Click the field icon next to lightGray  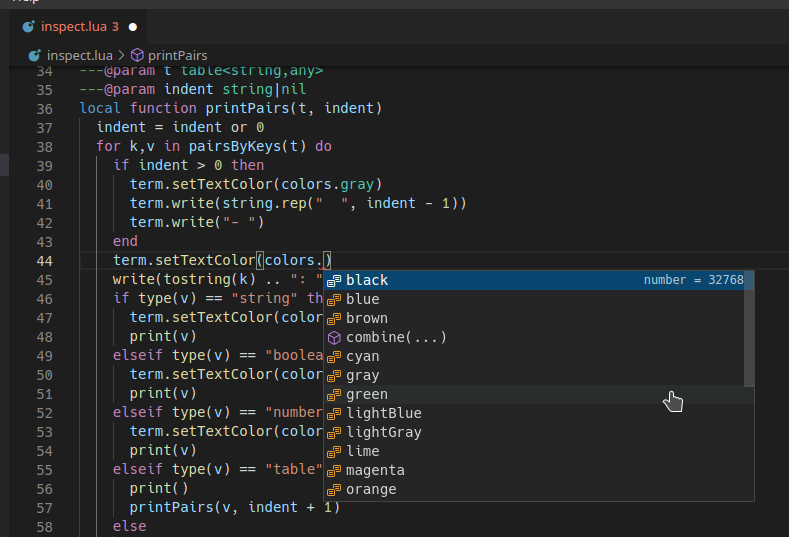334,433
